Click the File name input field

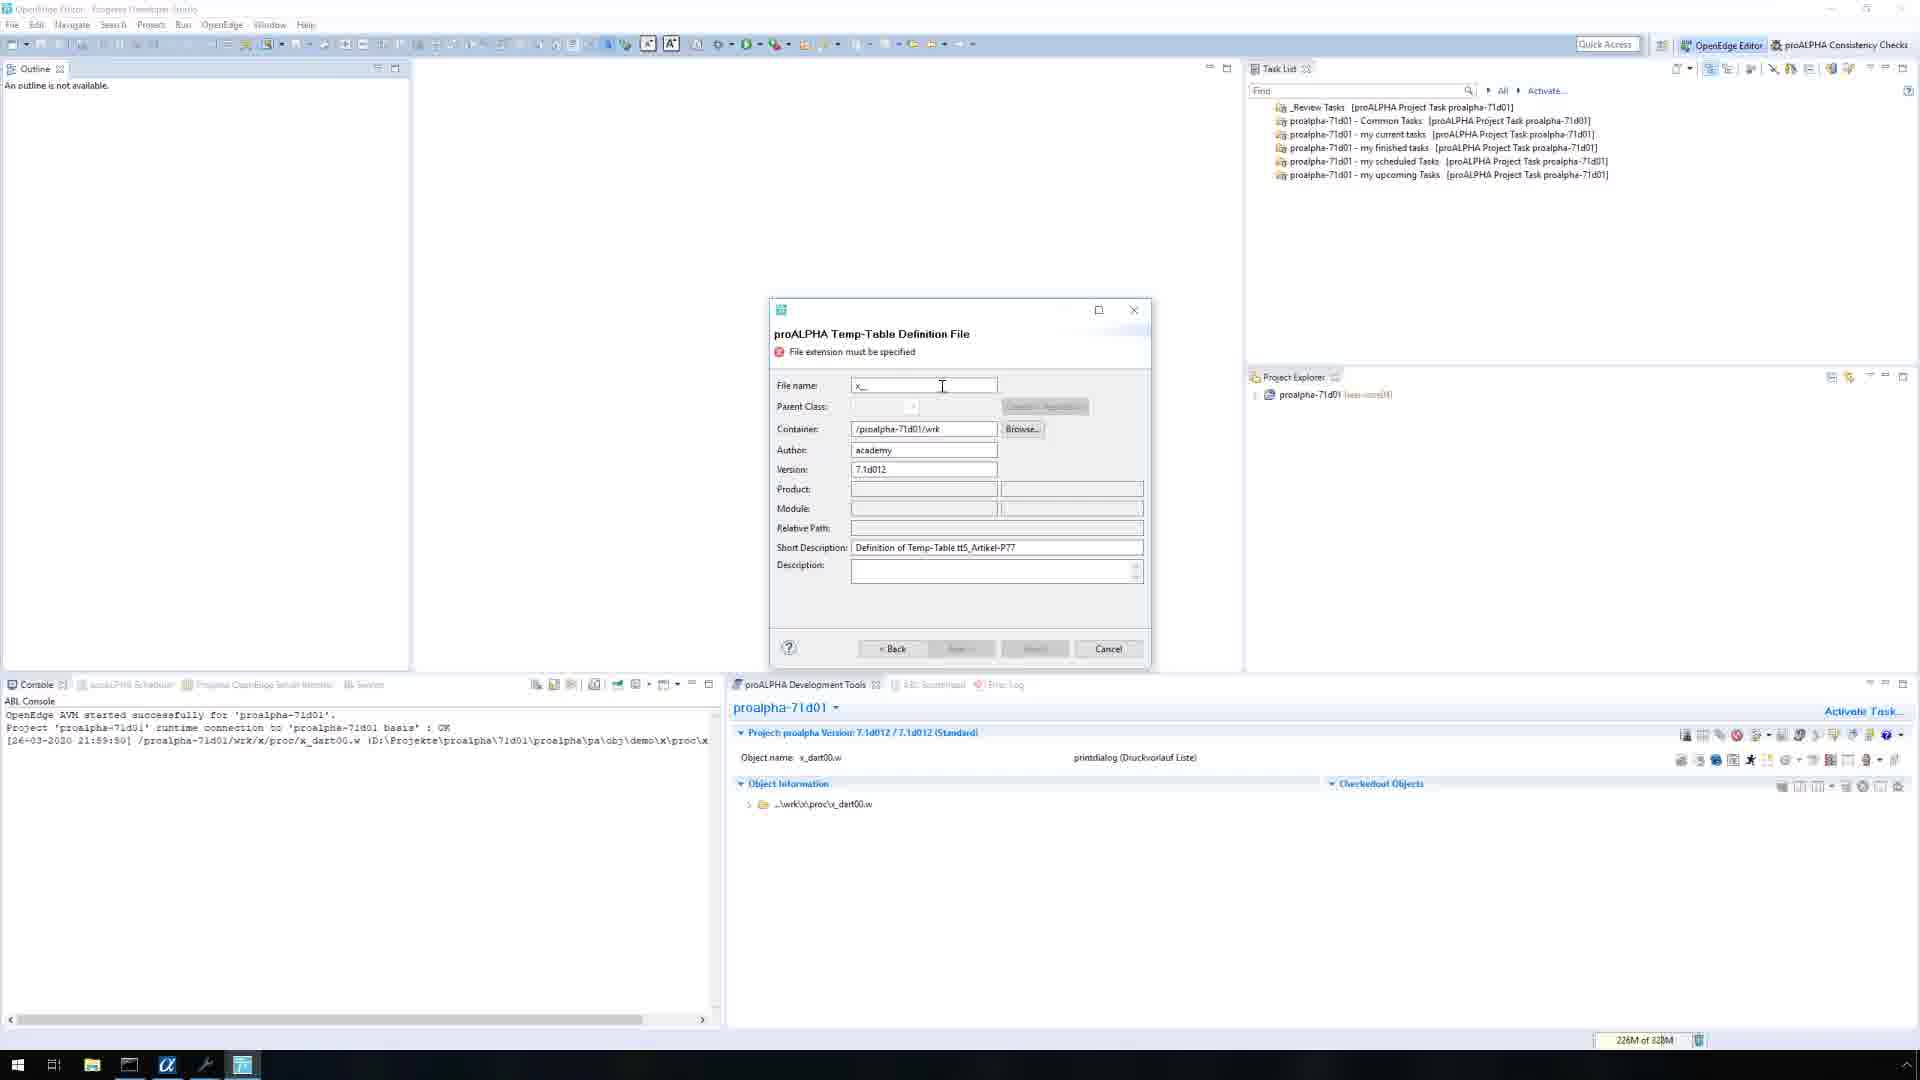pos(924,386)
